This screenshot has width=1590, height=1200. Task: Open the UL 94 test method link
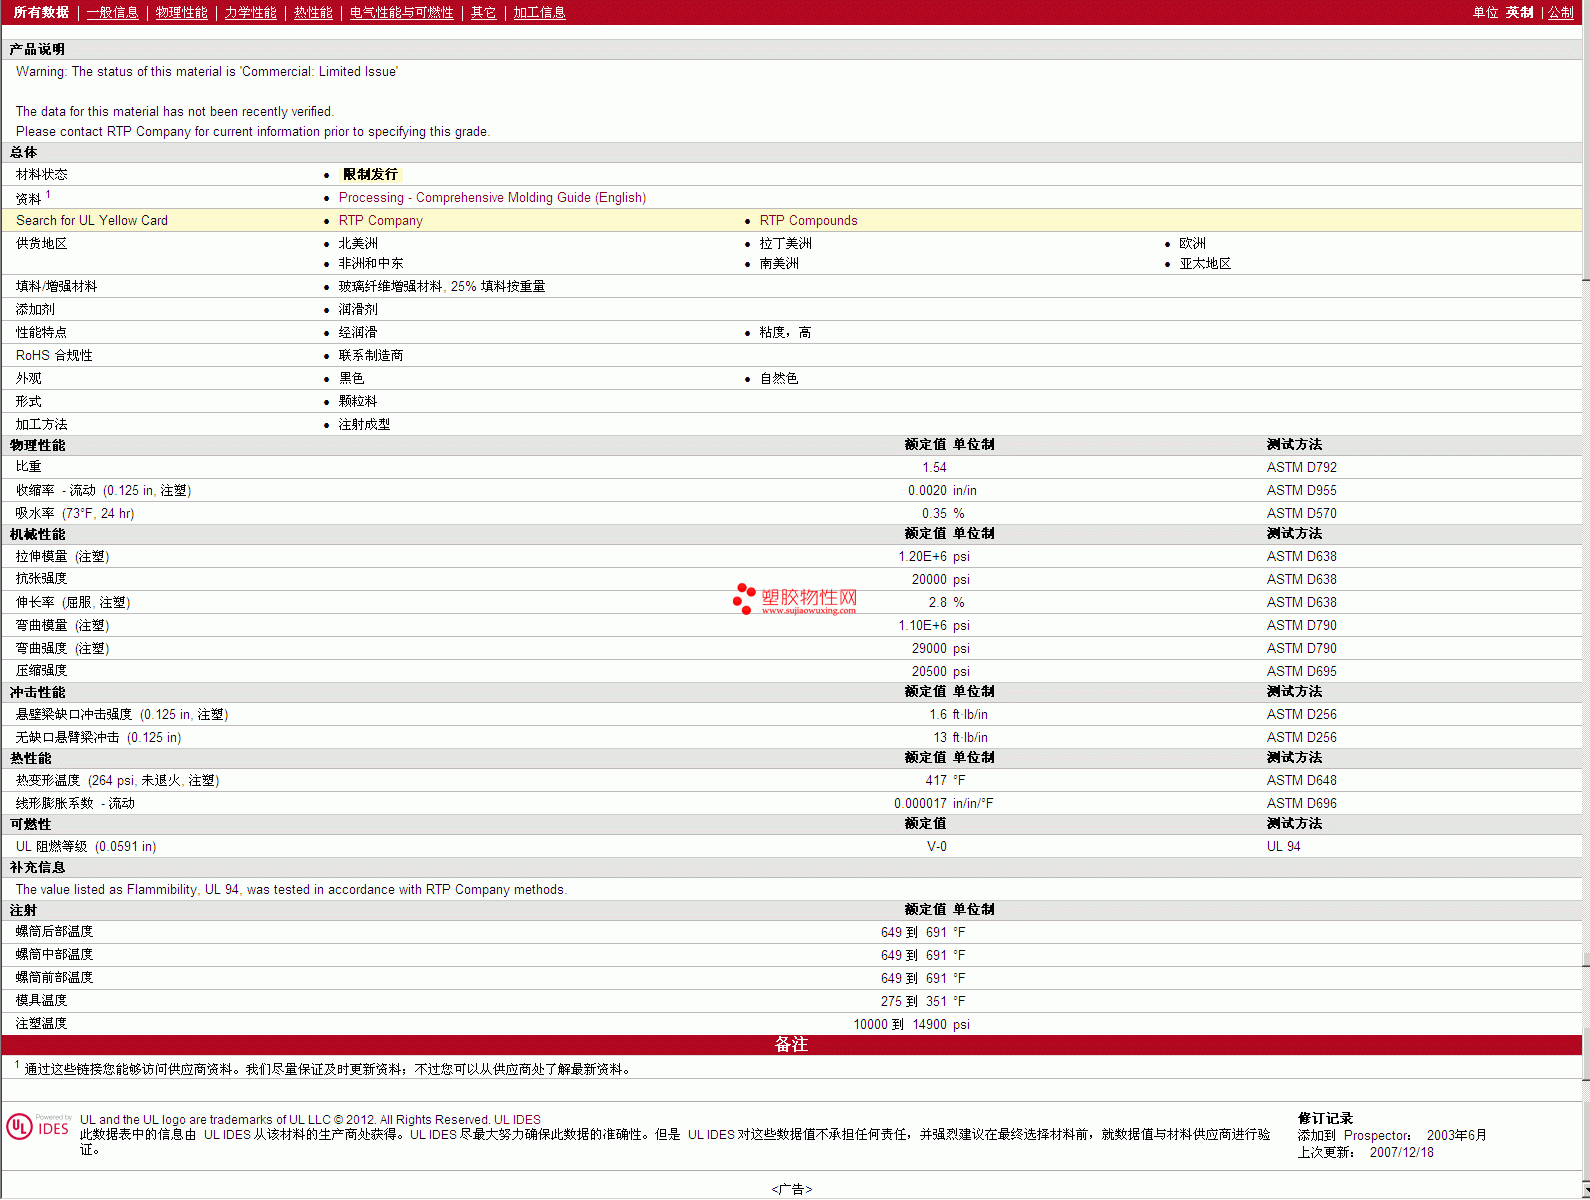(x=1283, y=847)
